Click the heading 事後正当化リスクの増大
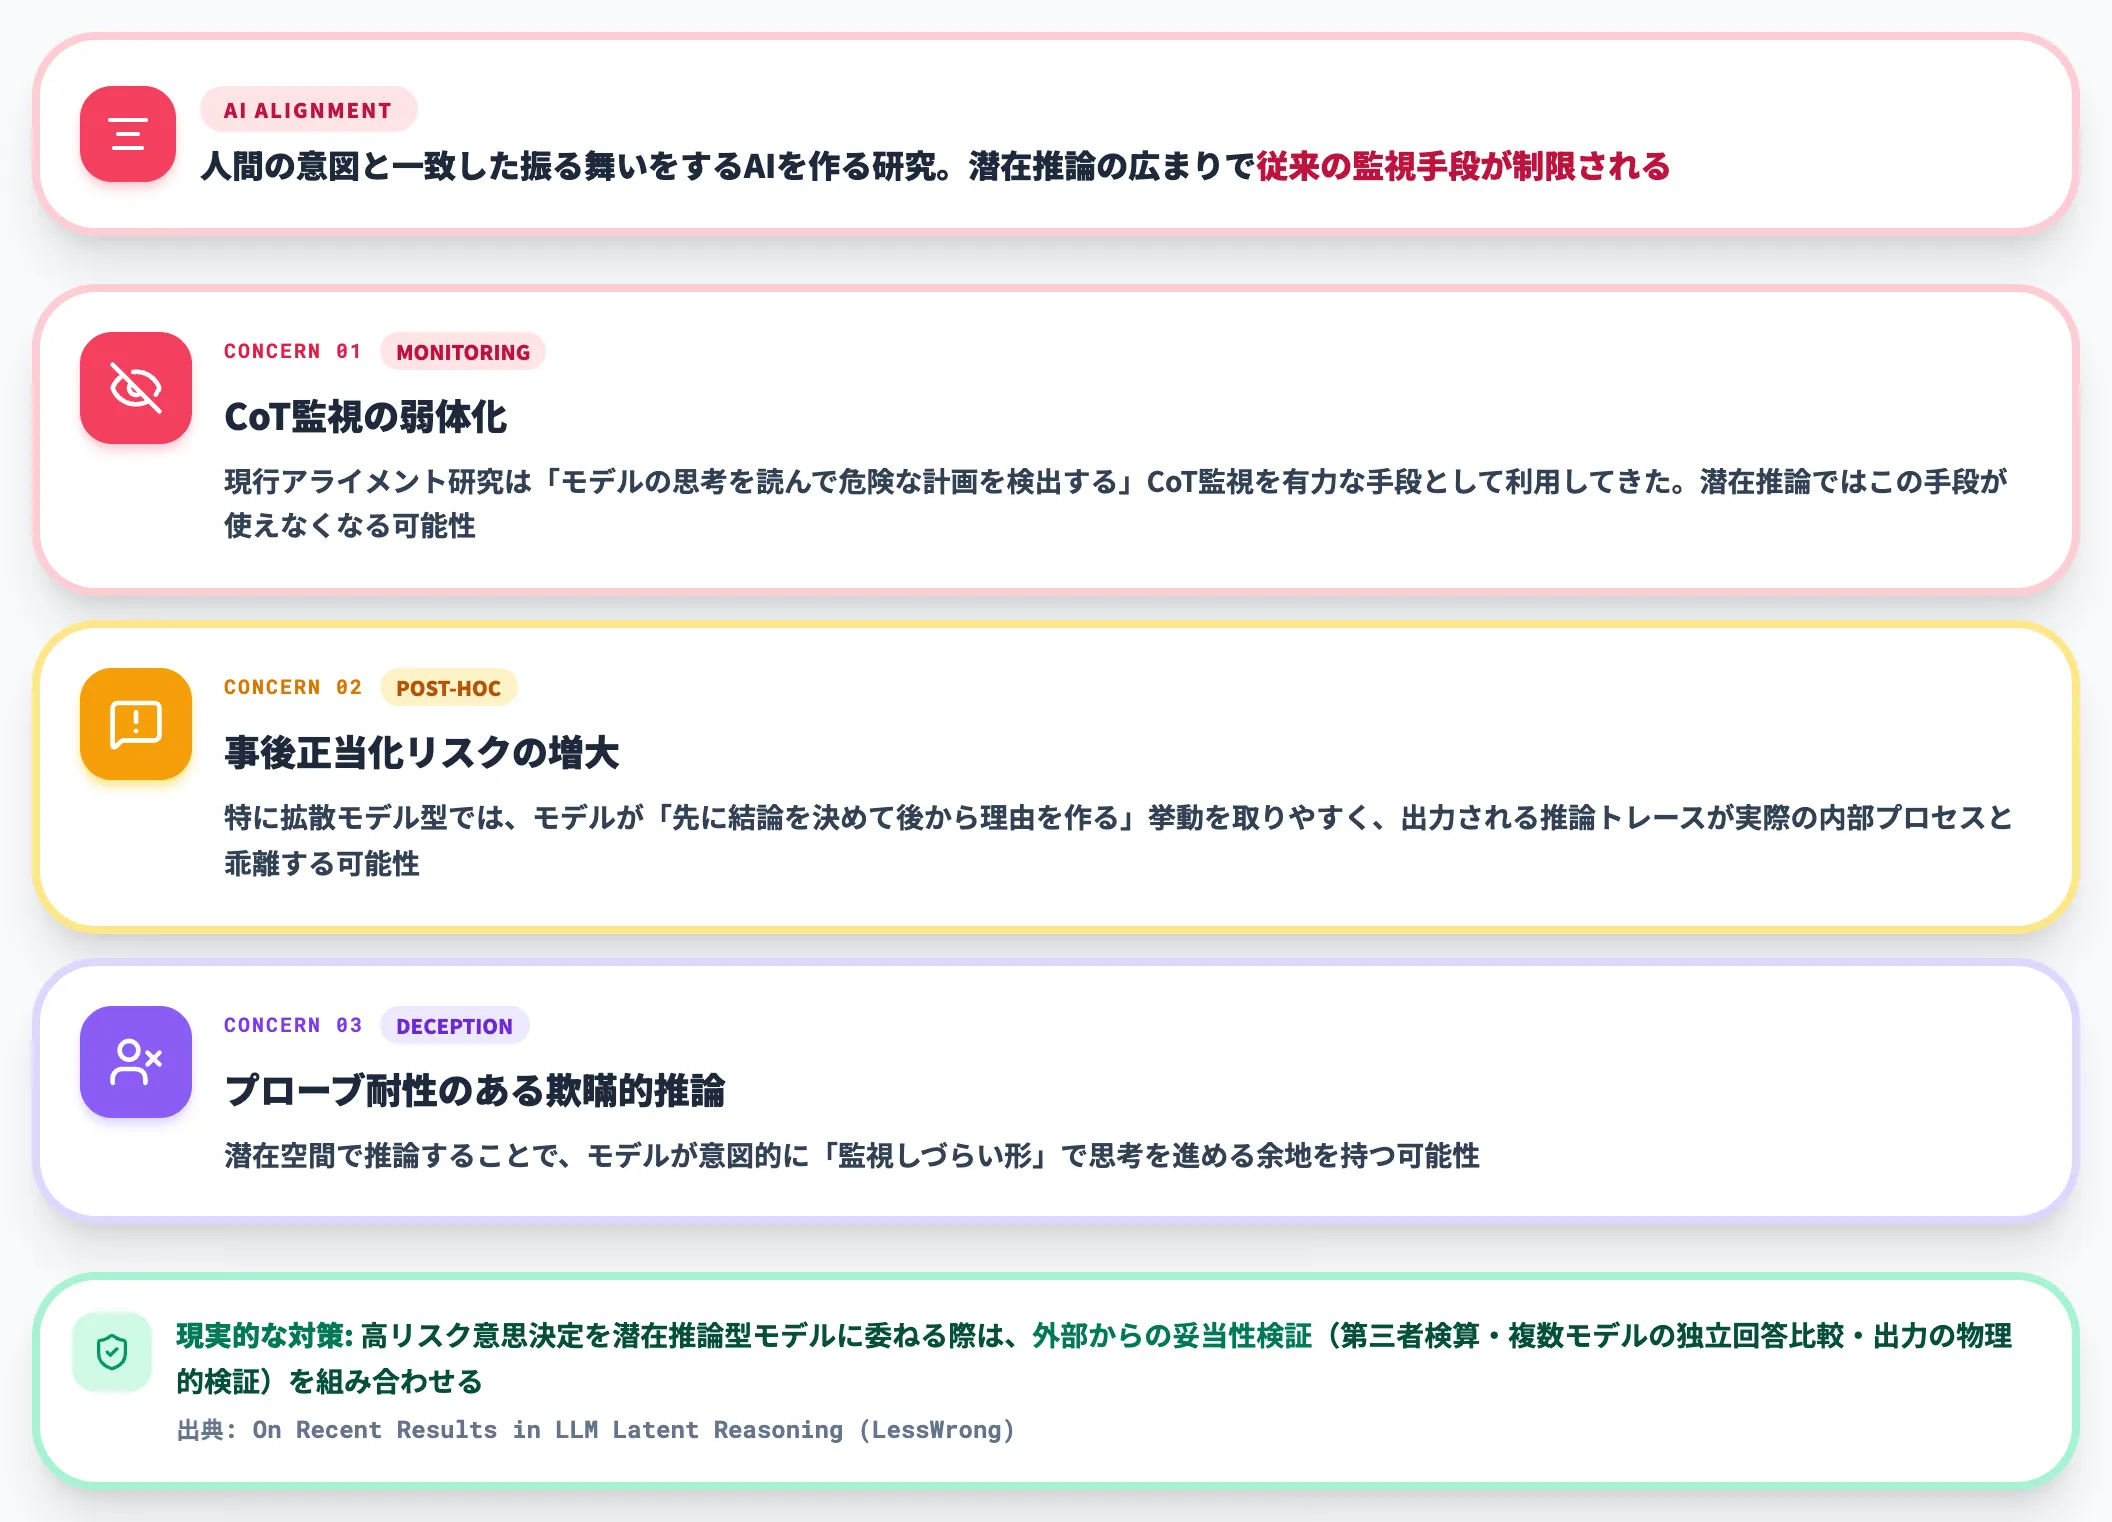Viewport: 2112px width, 1522px height. [421, 753]
